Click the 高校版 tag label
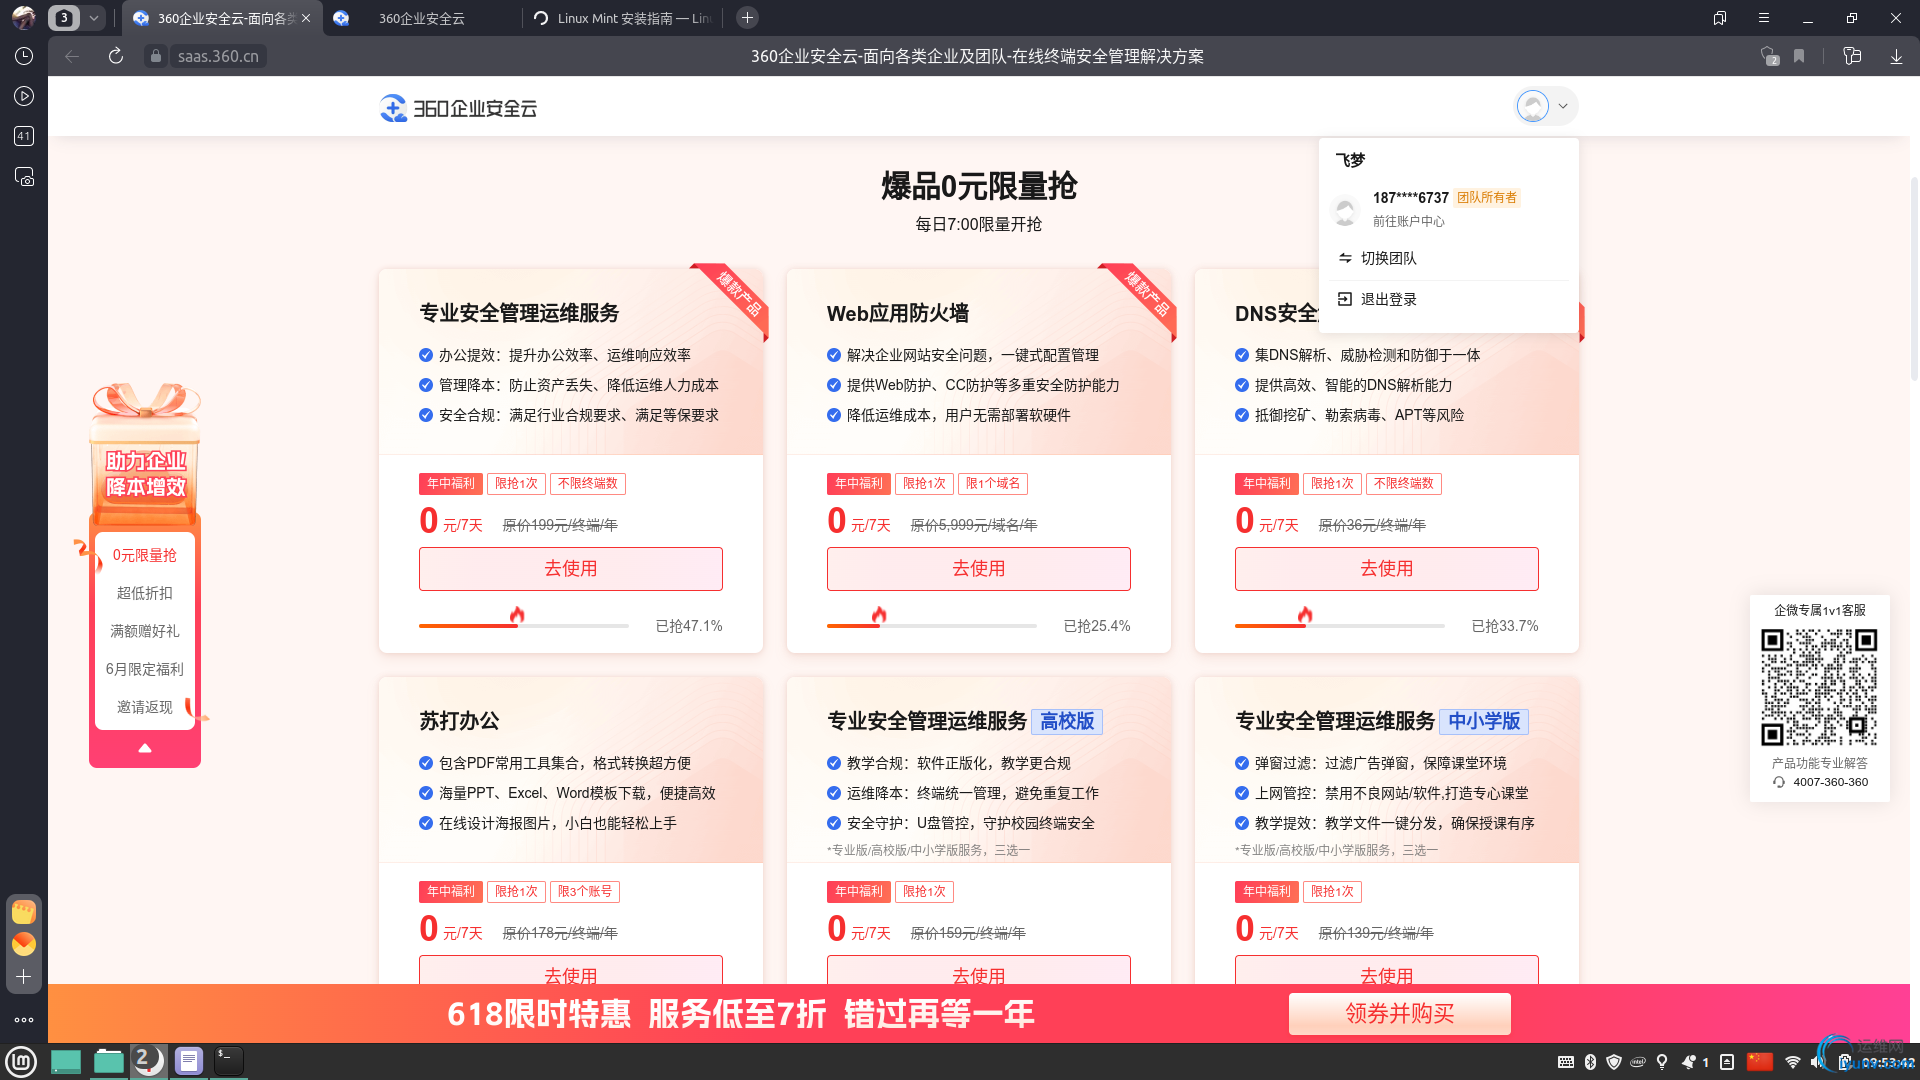This screenshot has height=1080, width=1920. [1067, 721]
